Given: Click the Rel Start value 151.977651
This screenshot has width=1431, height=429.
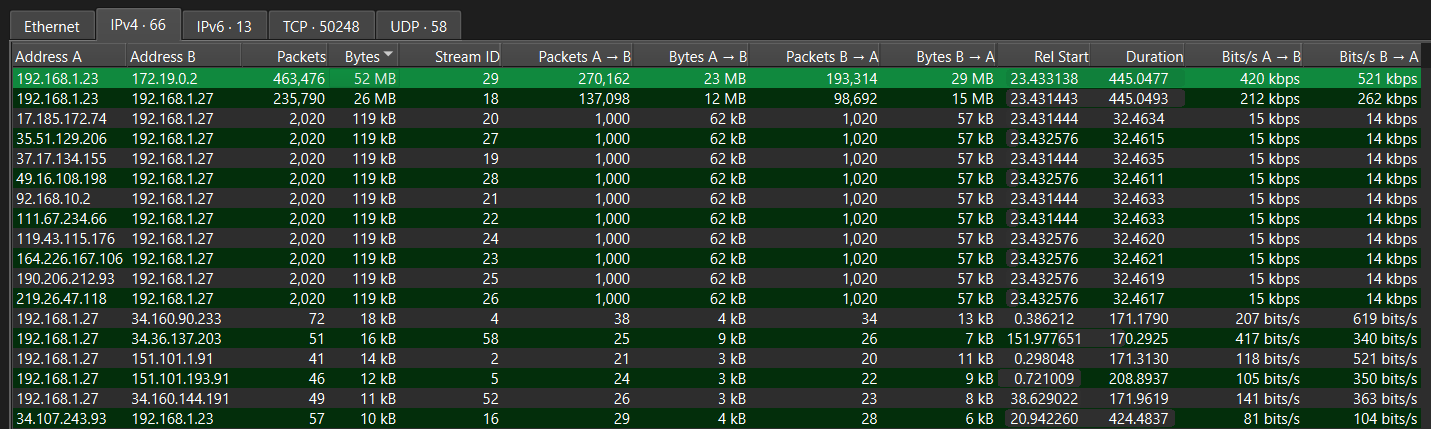Looking at the screenshot, I should (x=1044, y=338).
